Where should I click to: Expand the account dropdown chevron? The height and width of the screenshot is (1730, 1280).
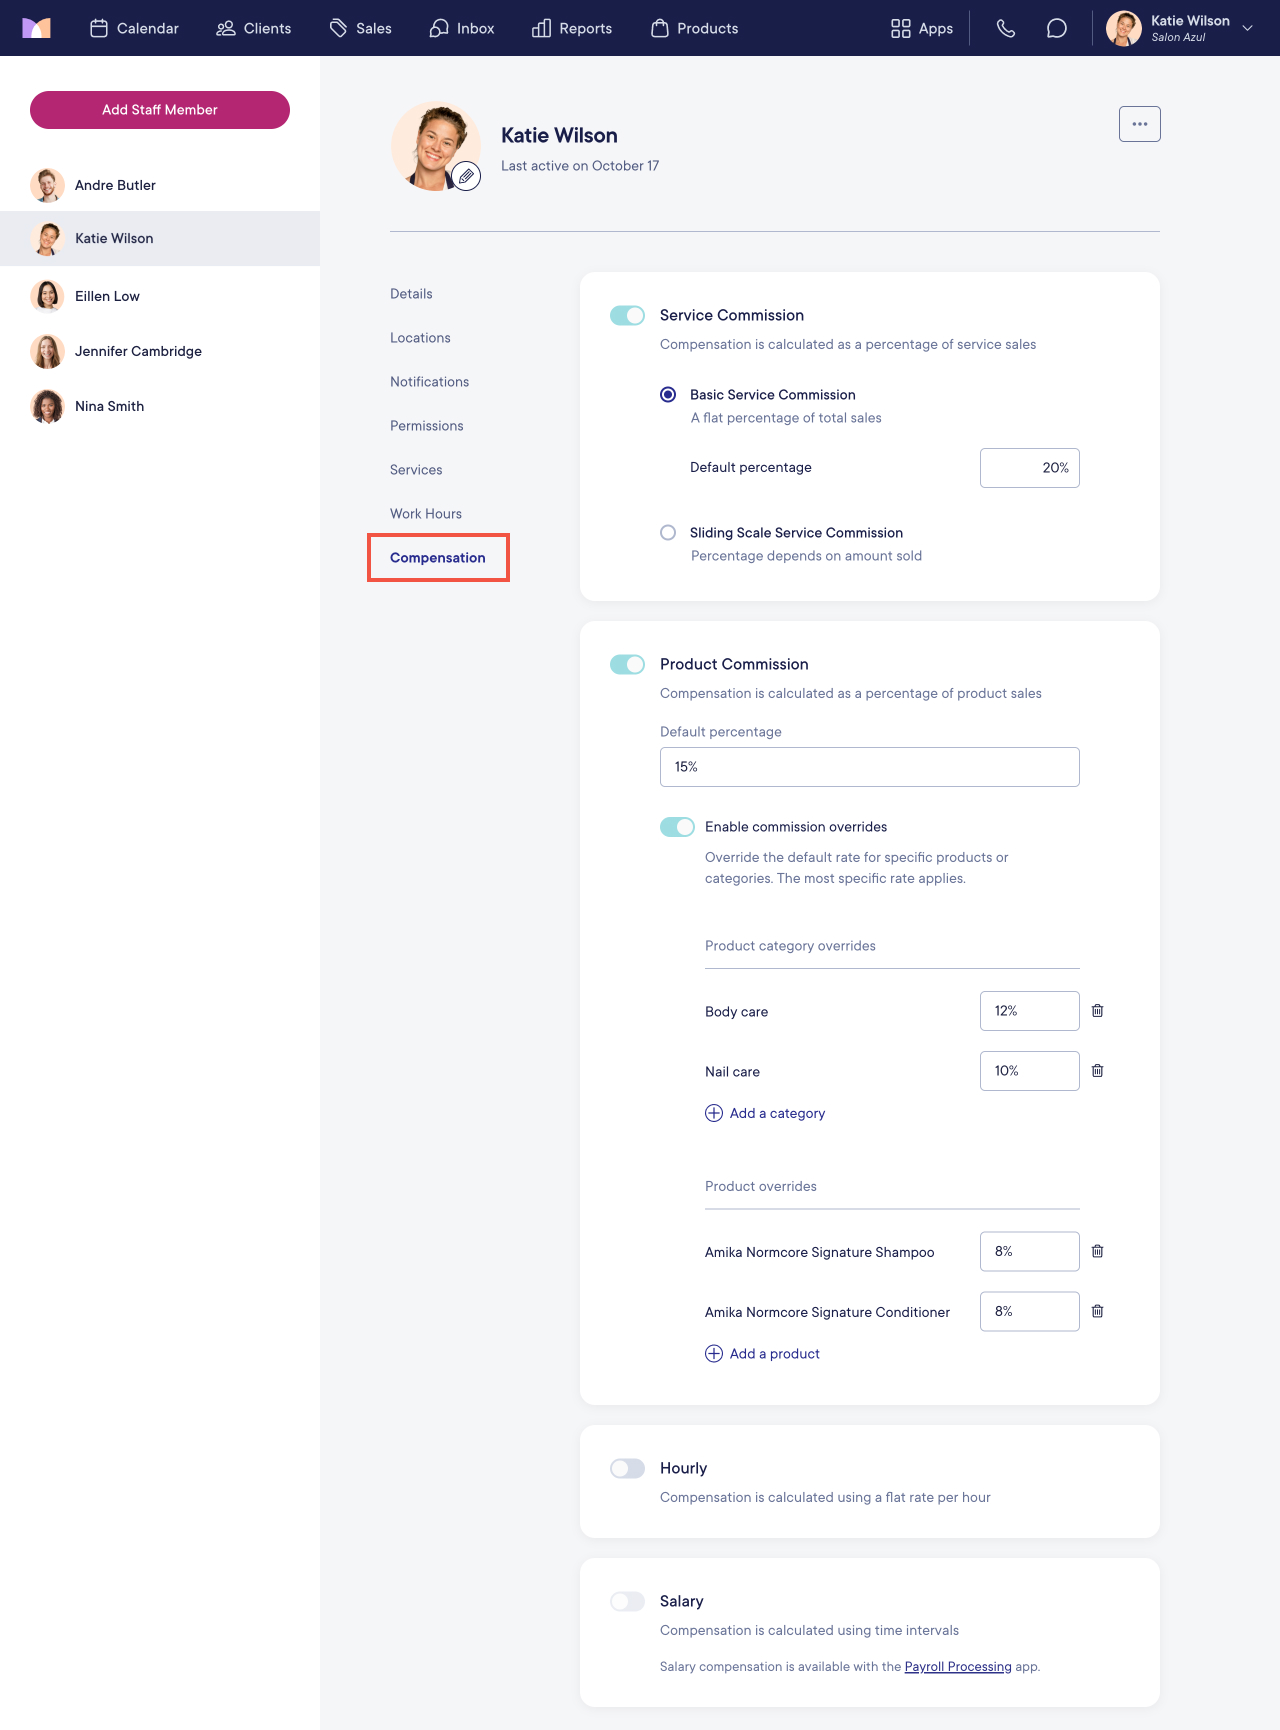pyautogui.click(x=1247, y=28)
